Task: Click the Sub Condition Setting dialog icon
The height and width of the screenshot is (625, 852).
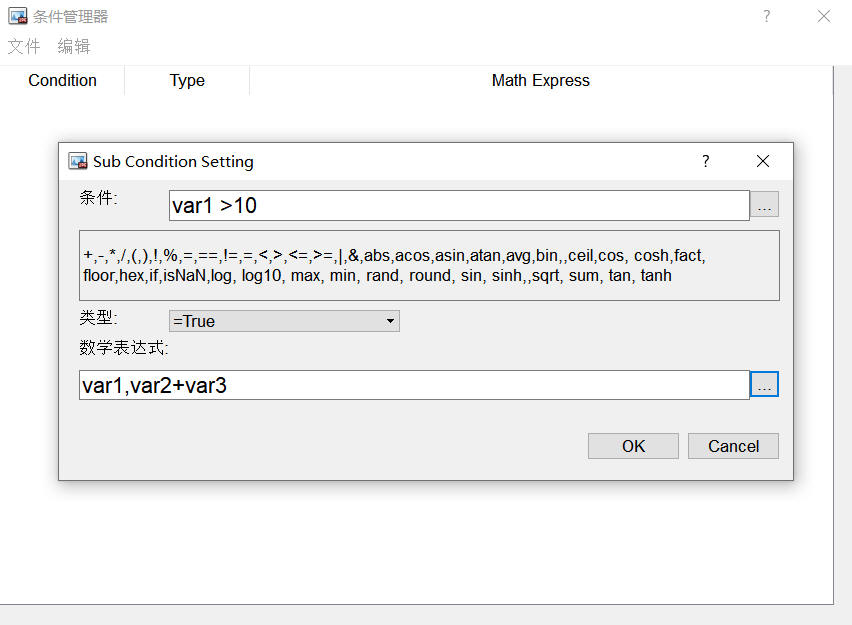Action: click(x=77, y=161)
